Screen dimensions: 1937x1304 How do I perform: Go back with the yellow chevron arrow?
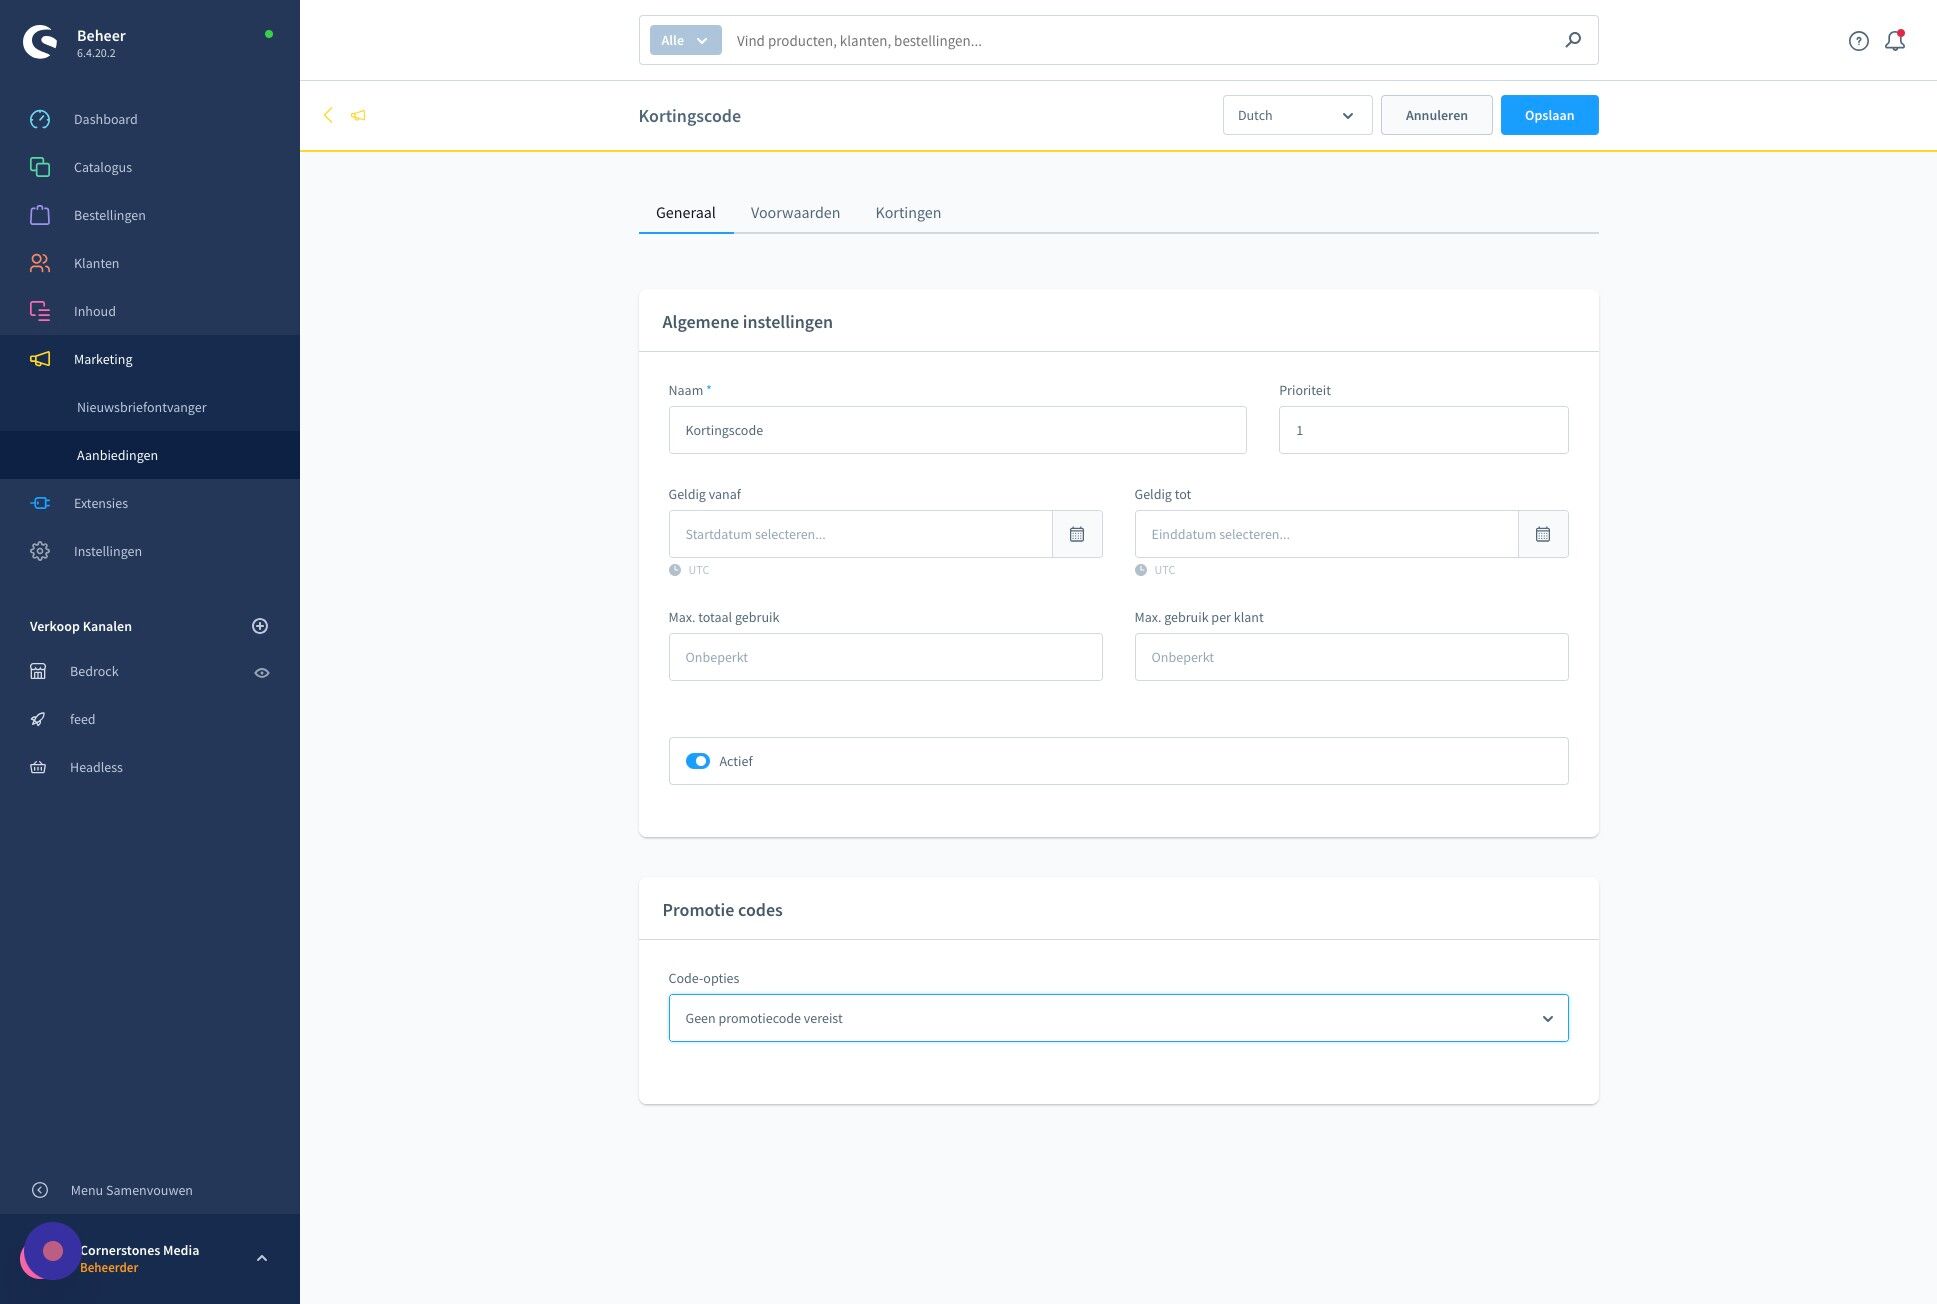(x=328, y=115)
